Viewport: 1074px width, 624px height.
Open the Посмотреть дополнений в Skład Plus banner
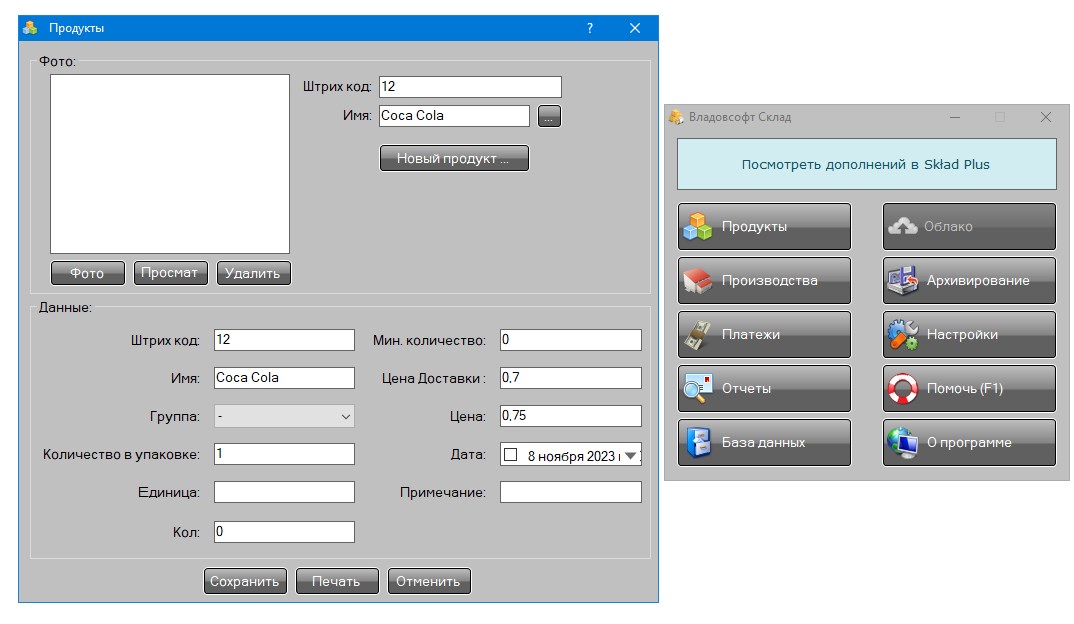(866, 164)
